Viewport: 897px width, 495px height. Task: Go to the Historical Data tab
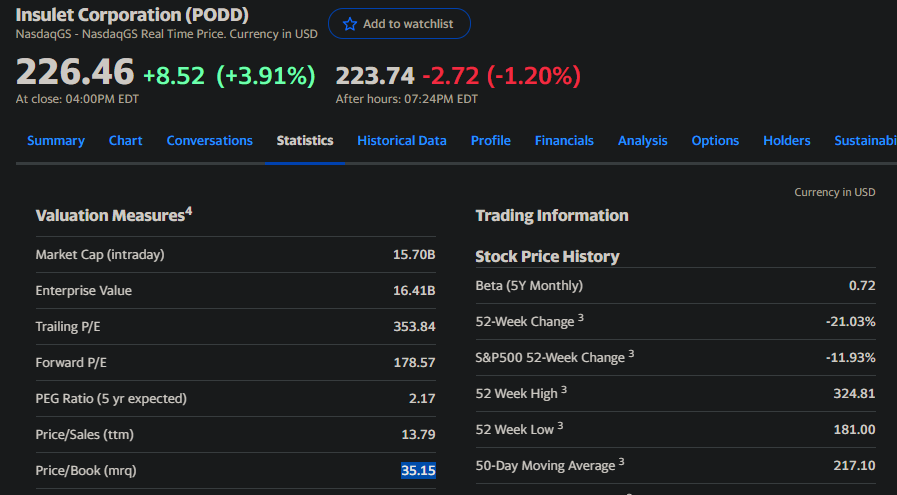pyautogui.click(x=402, y=140)
